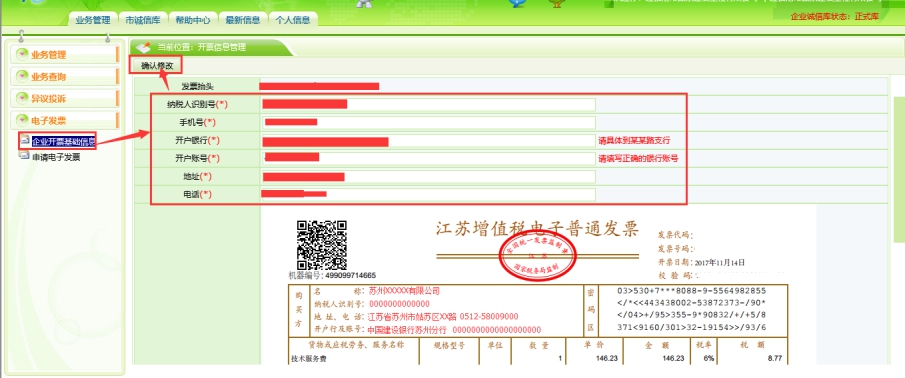Click the green arrow icon beside 电子发票
The height and width of the screenshot is (378, 905).
[23, 120]
